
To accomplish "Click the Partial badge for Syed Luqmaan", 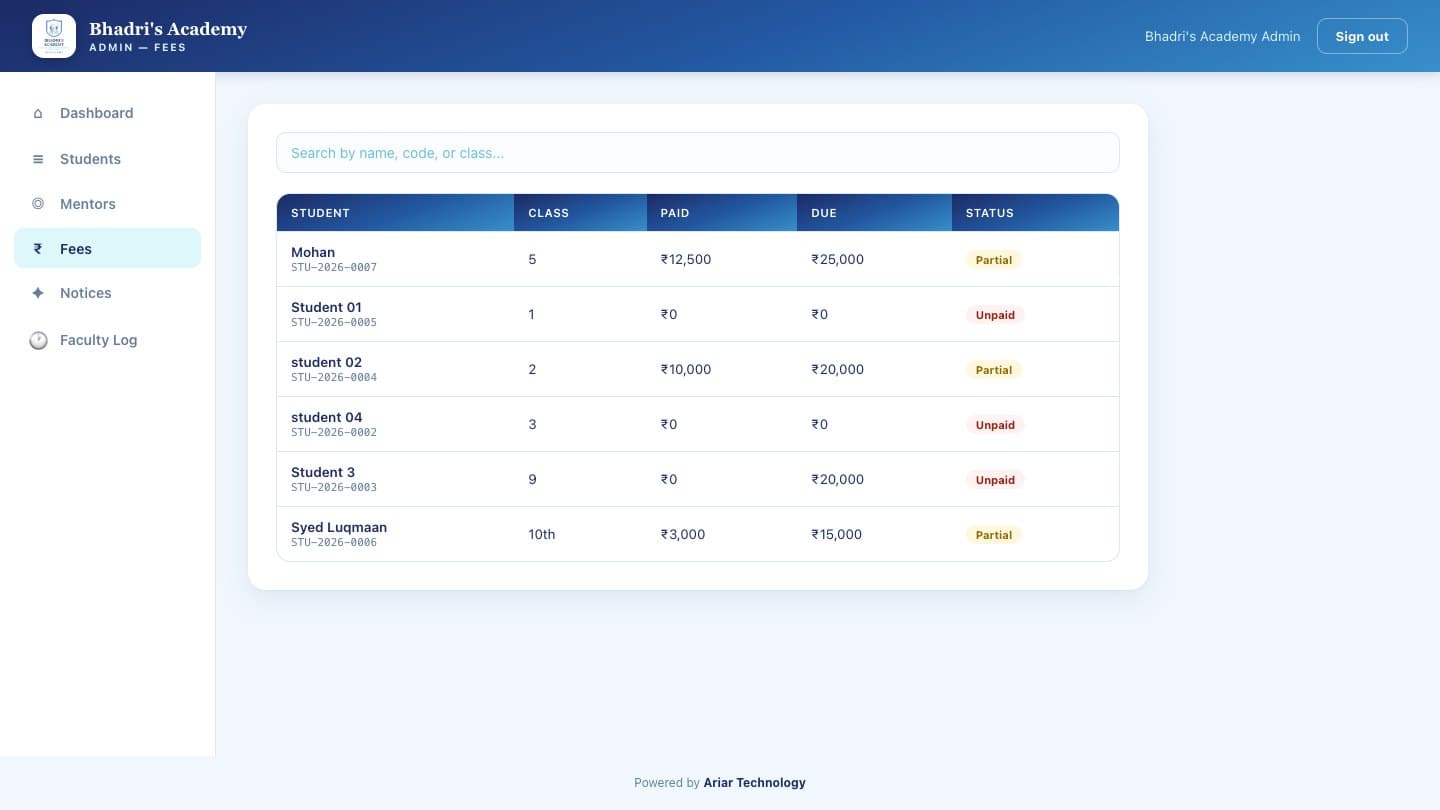I will (x=994, y=535).
